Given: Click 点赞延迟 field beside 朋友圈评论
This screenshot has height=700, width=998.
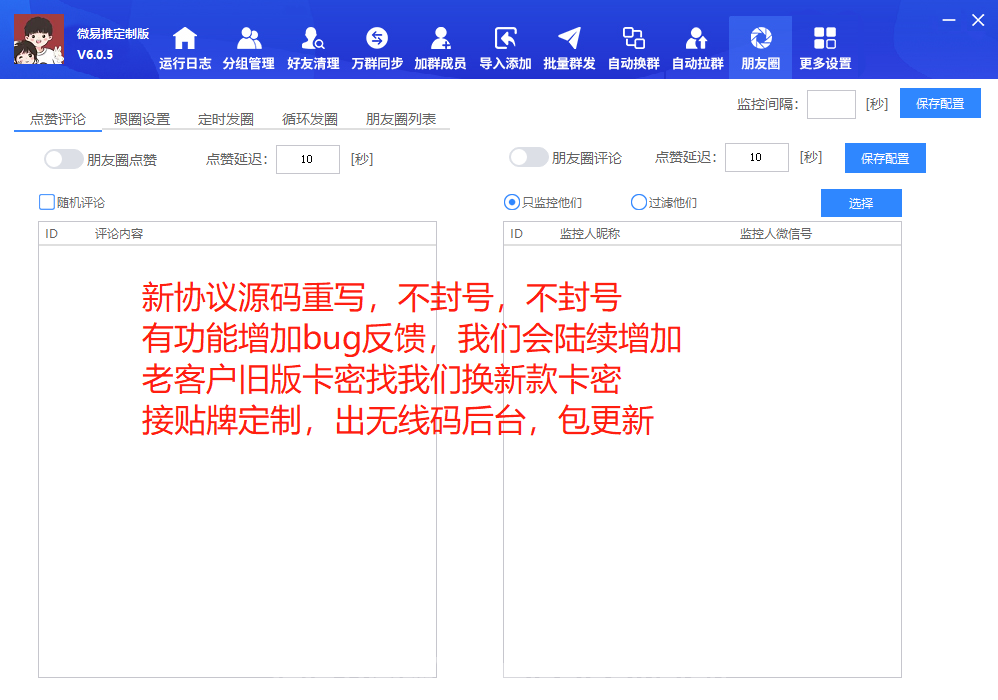Looking at the screenshot, I should point(757,157).
